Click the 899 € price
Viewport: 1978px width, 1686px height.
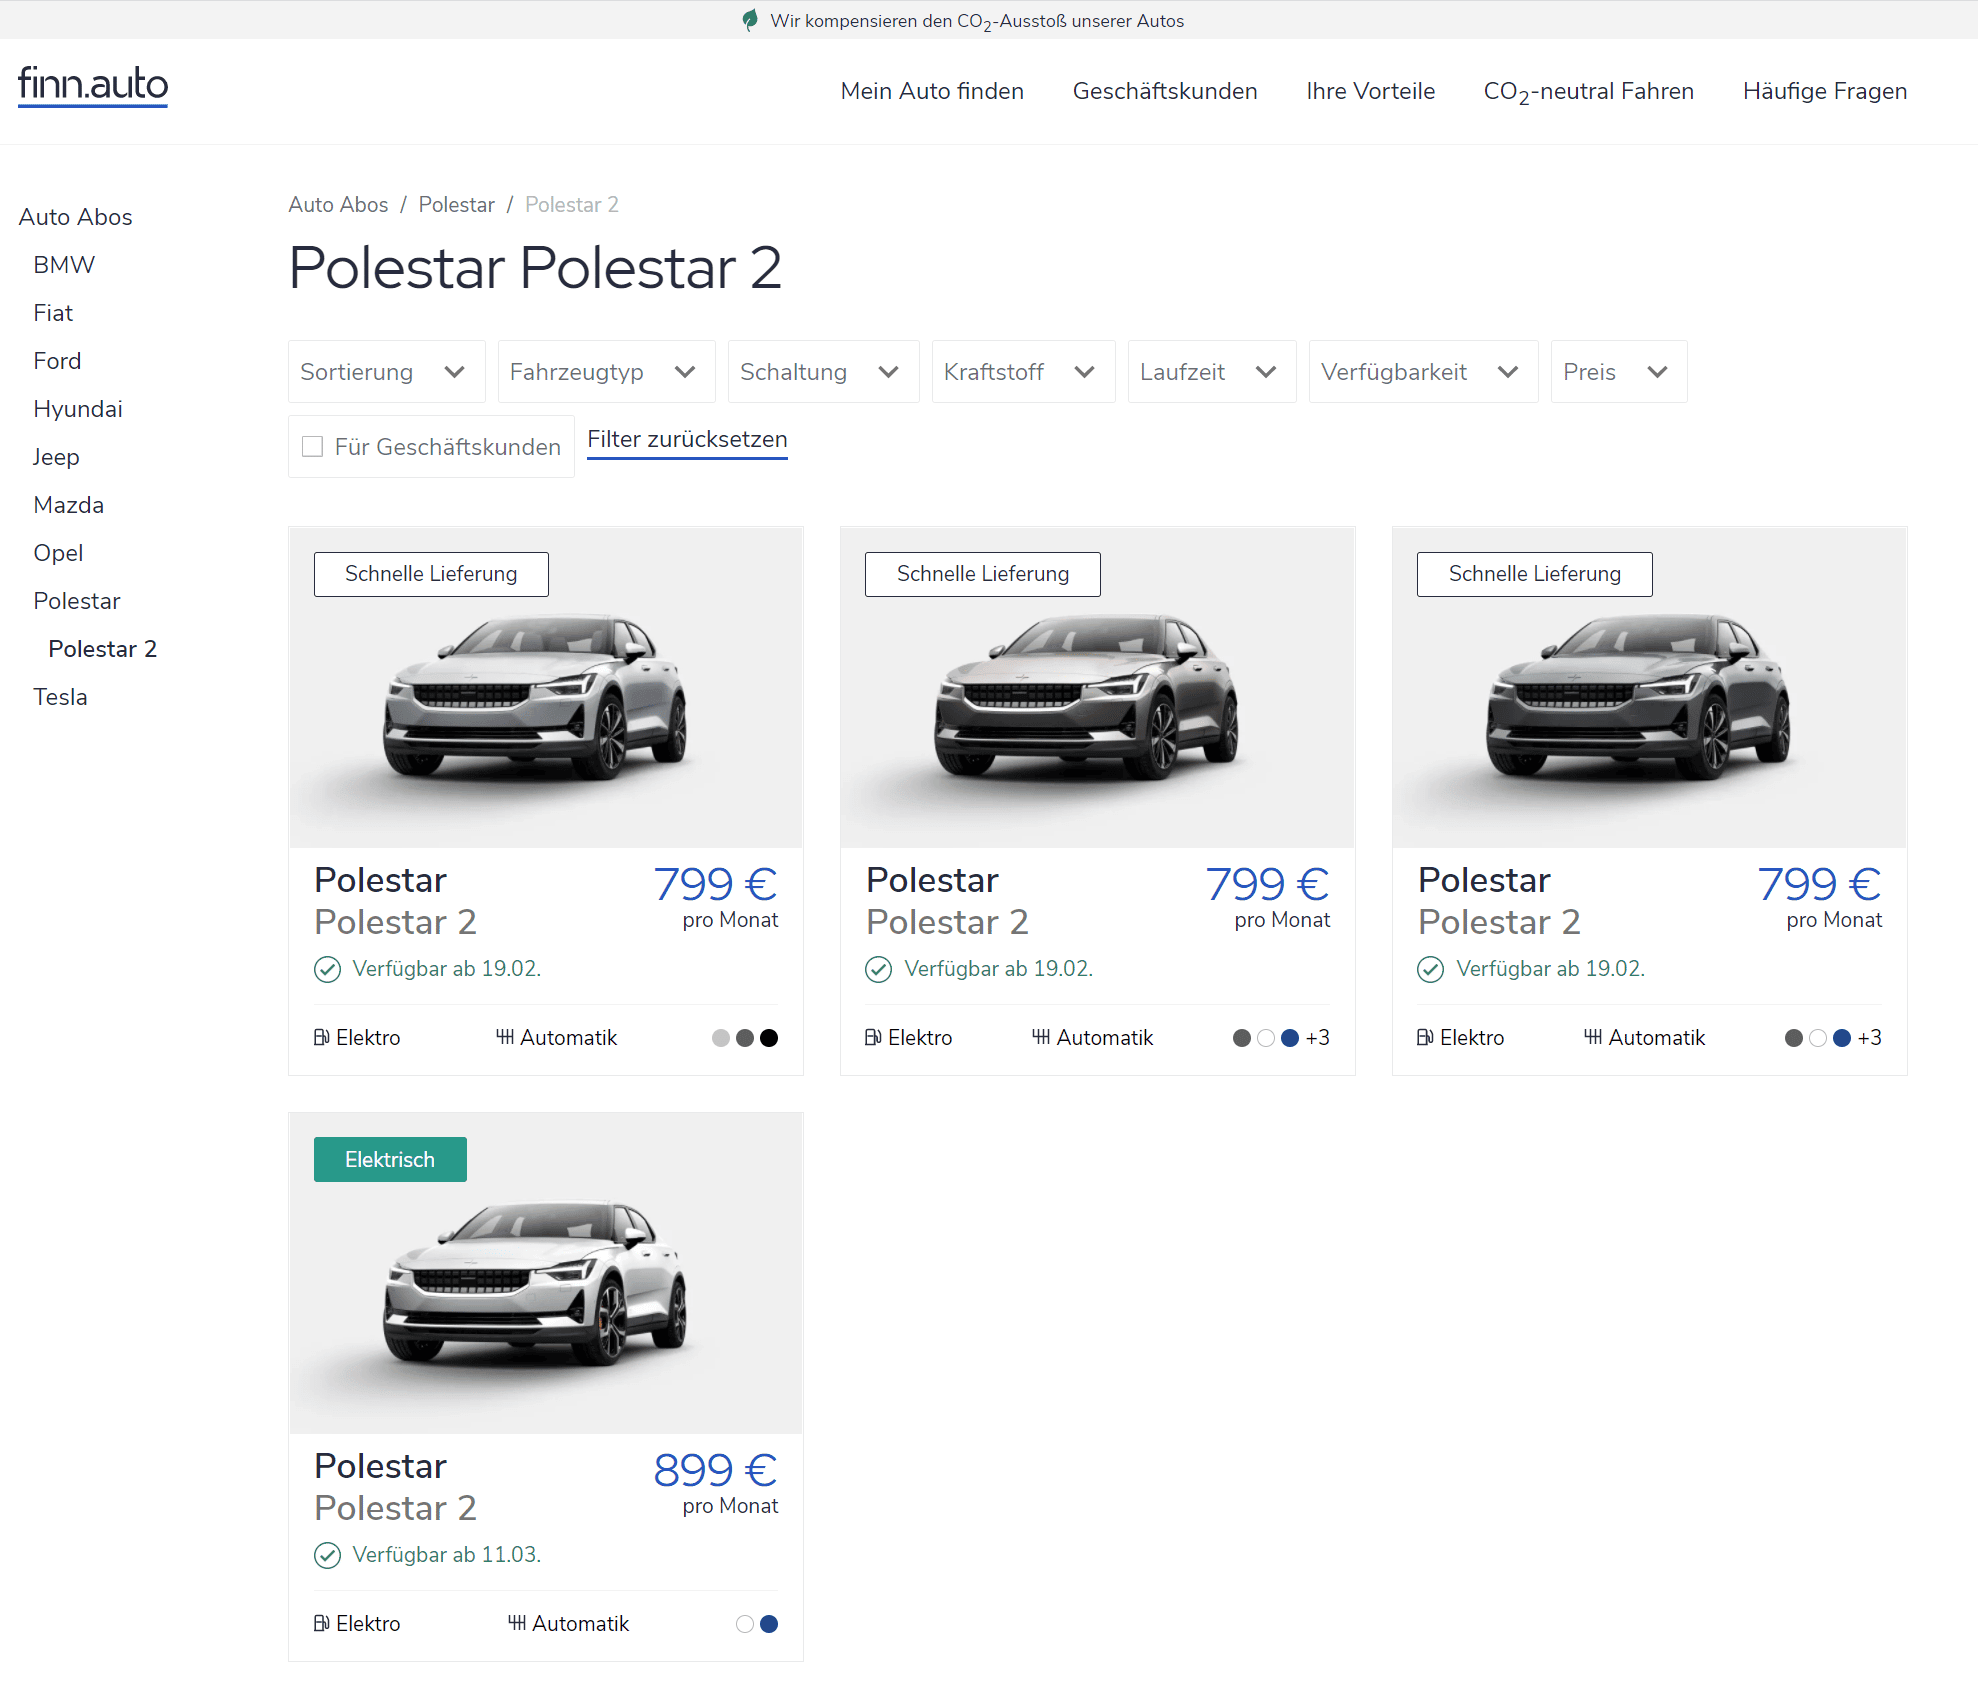point(716,1470)
